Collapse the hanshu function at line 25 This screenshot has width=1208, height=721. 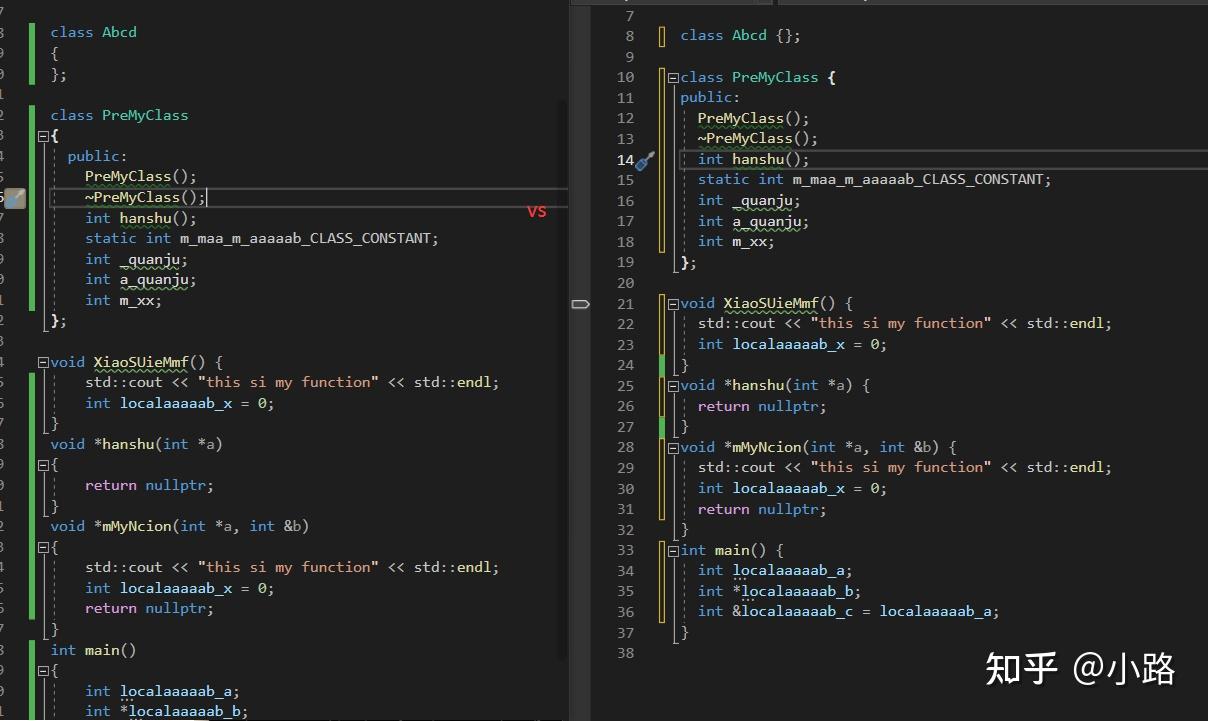point(673,385)
